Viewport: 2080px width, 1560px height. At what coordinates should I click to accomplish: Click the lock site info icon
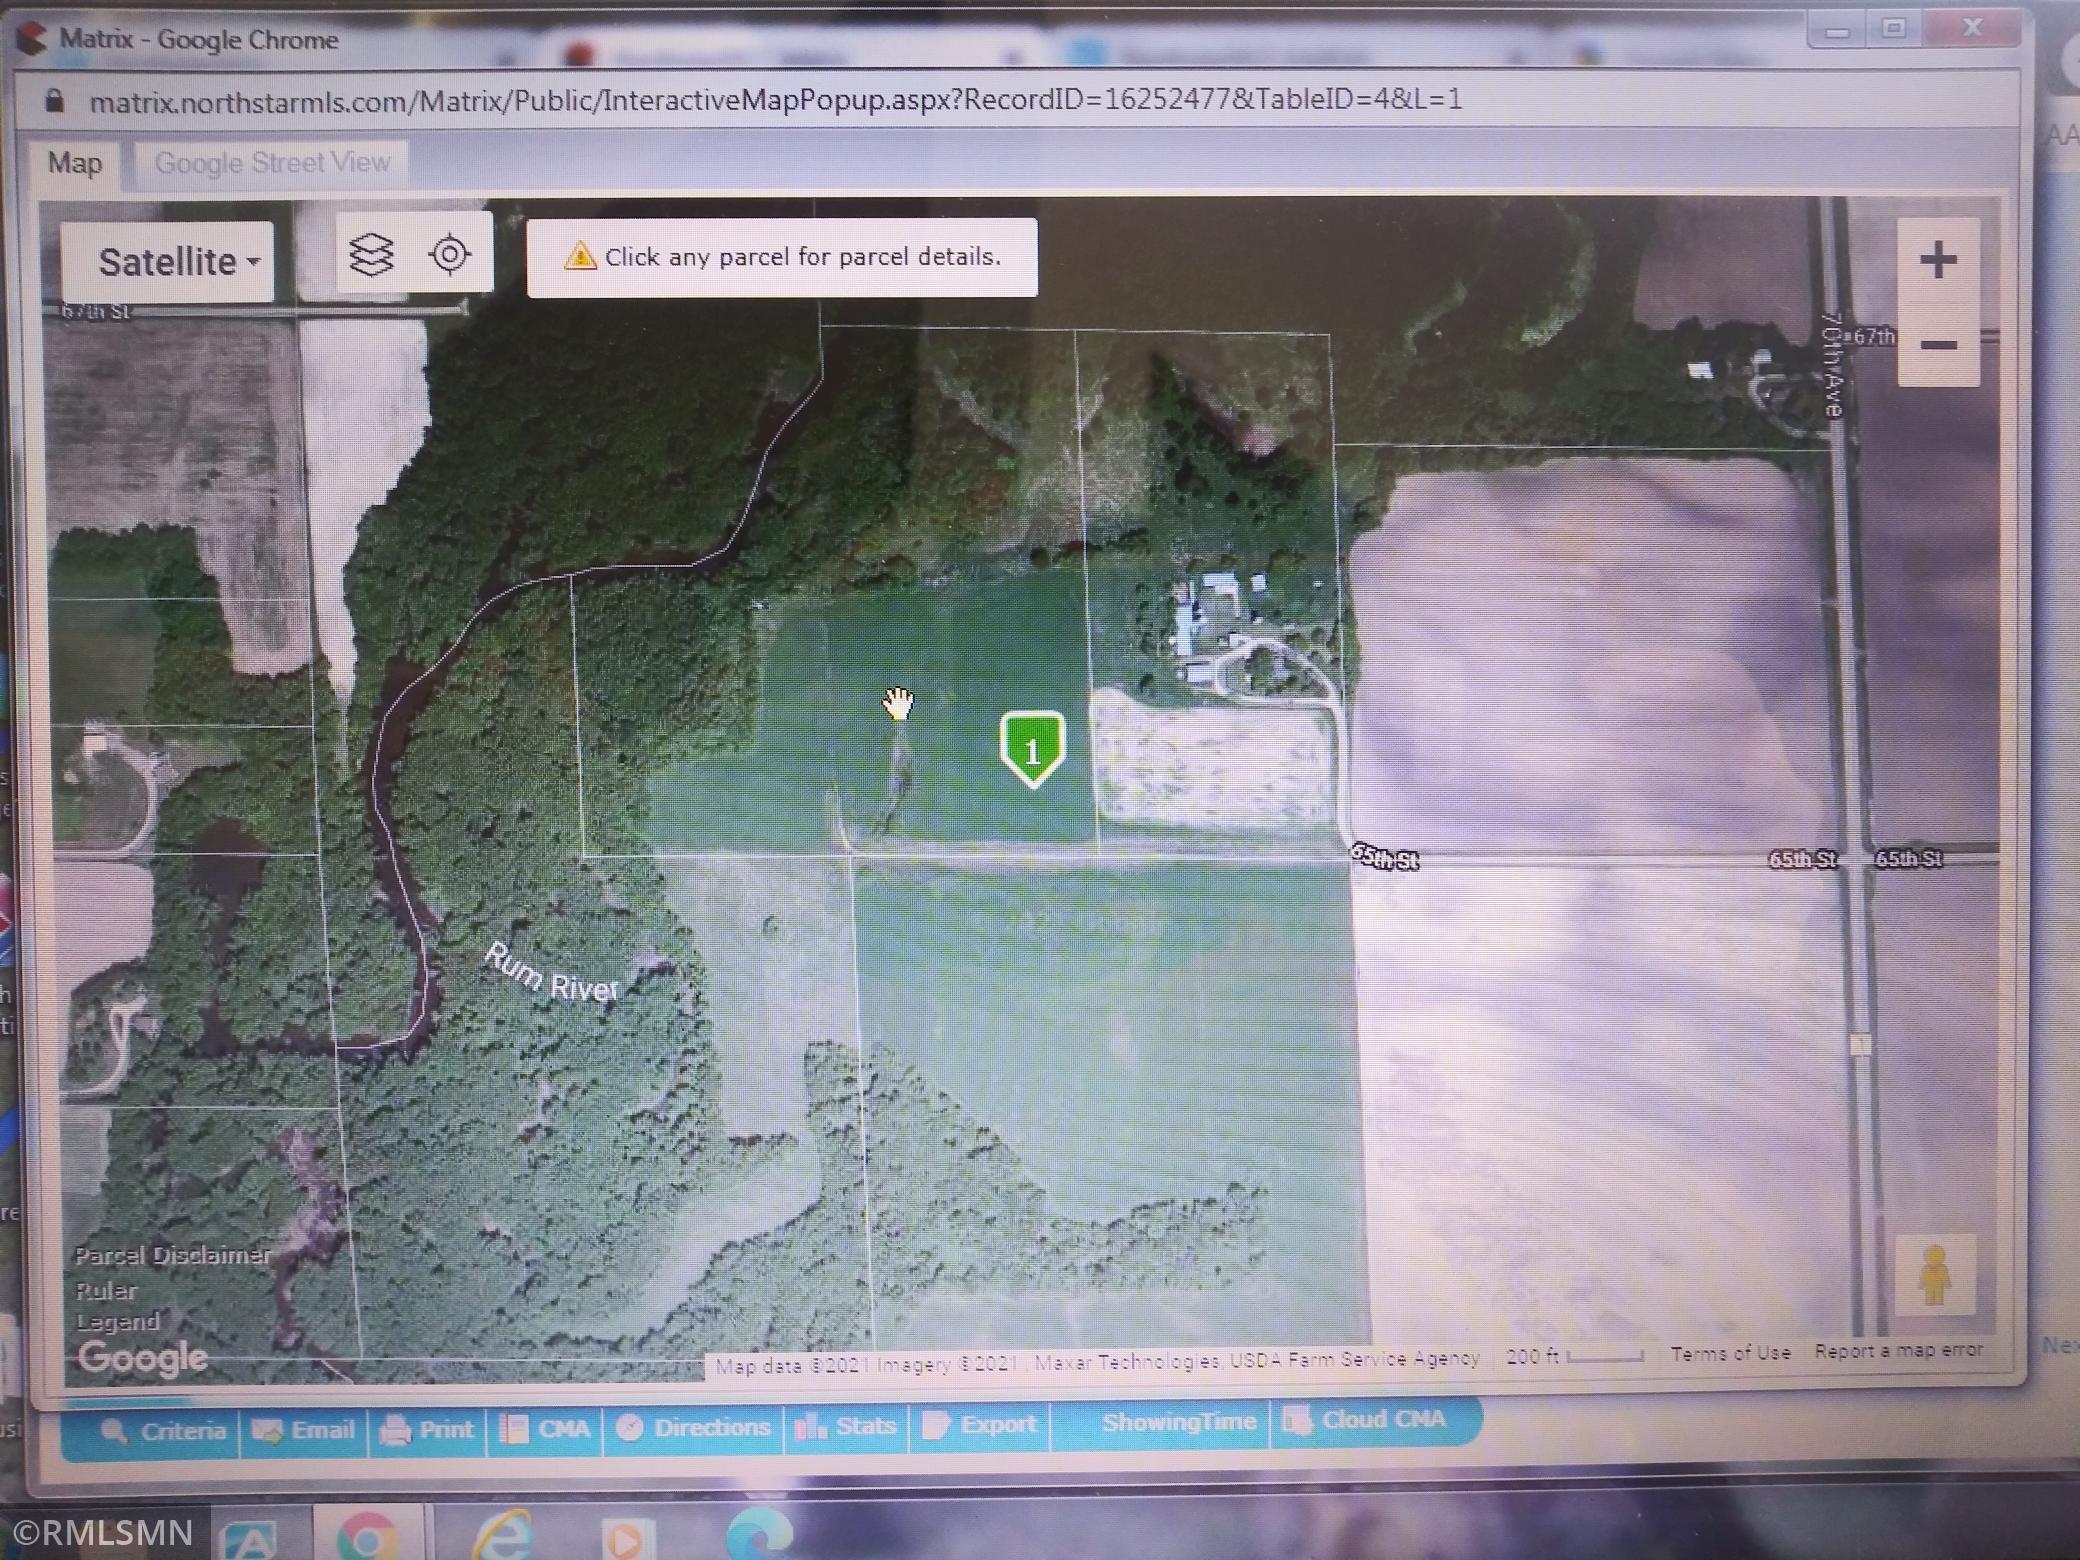pyautogui.click(x=55, y=101)
